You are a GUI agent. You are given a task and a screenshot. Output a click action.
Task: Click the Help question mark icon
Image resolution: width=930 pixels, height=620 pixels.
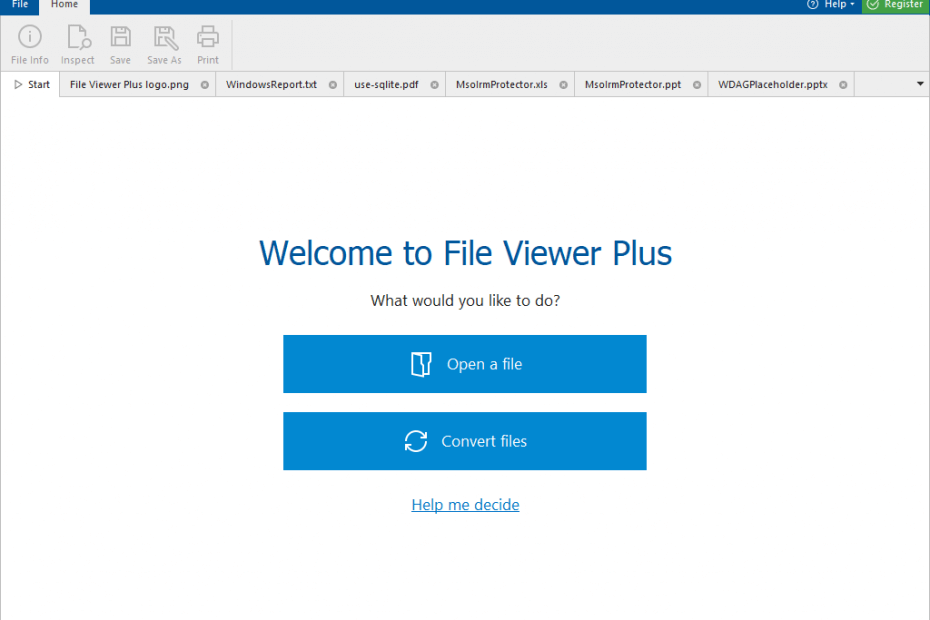pyautogui.click(x=810, y=4)
